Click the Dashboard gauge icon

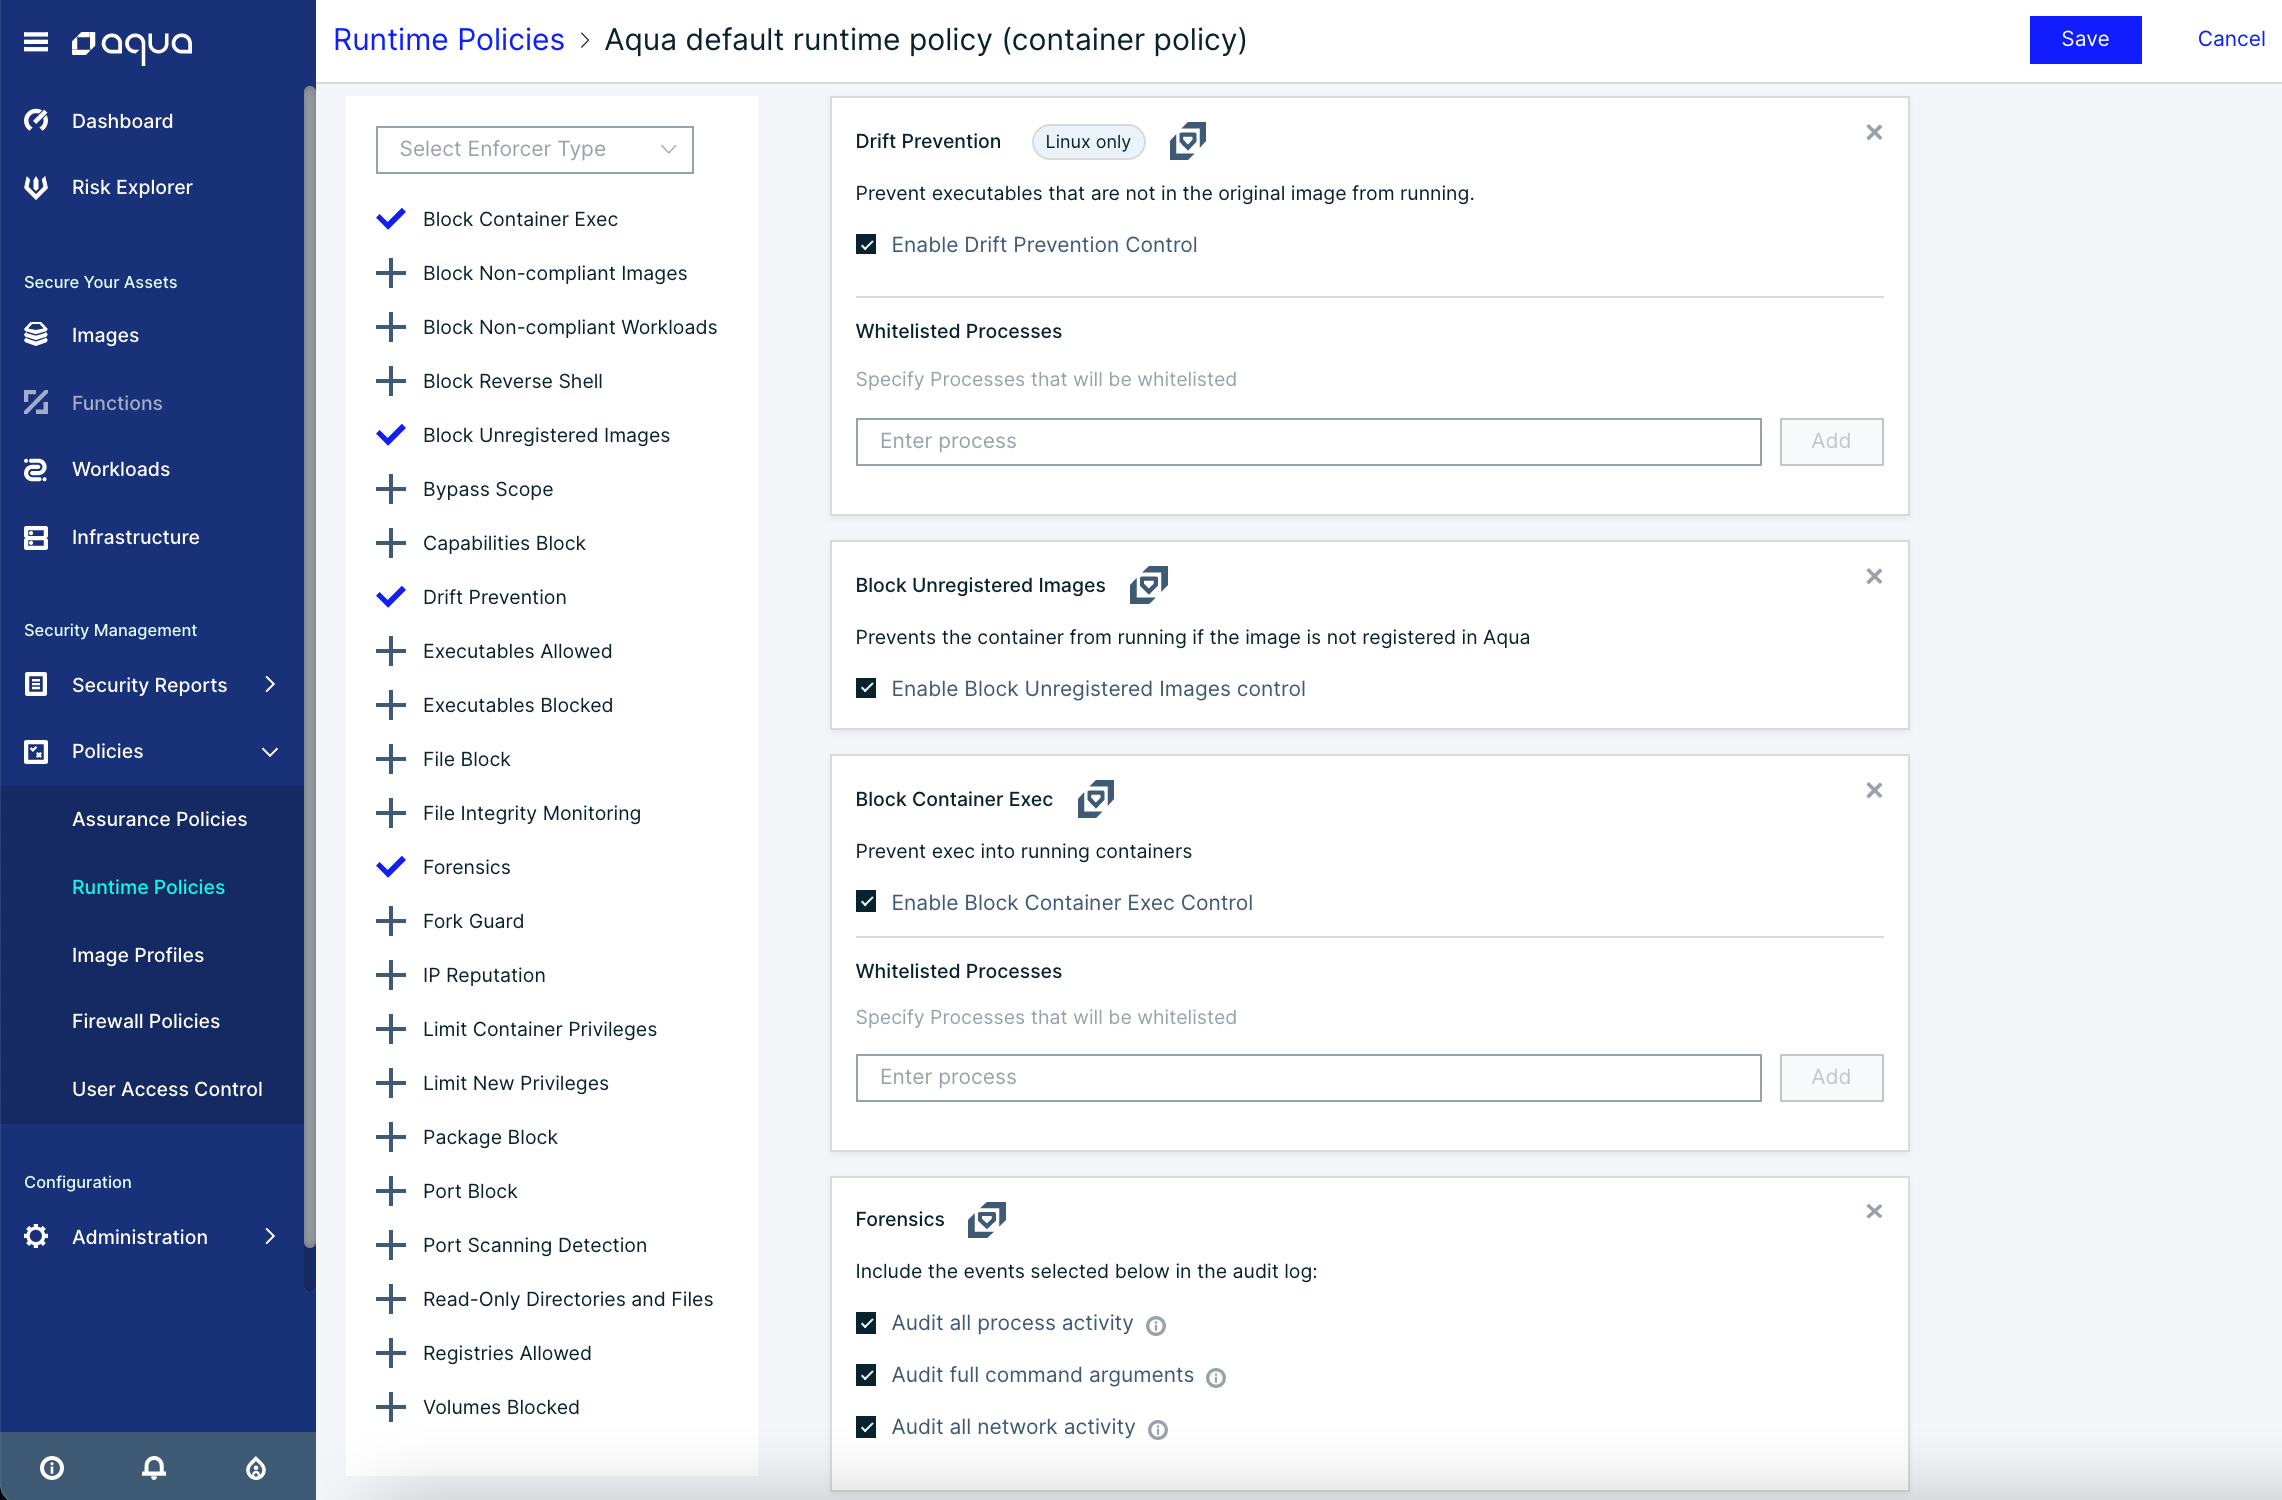pyautogui.click(x=36, y=121)
